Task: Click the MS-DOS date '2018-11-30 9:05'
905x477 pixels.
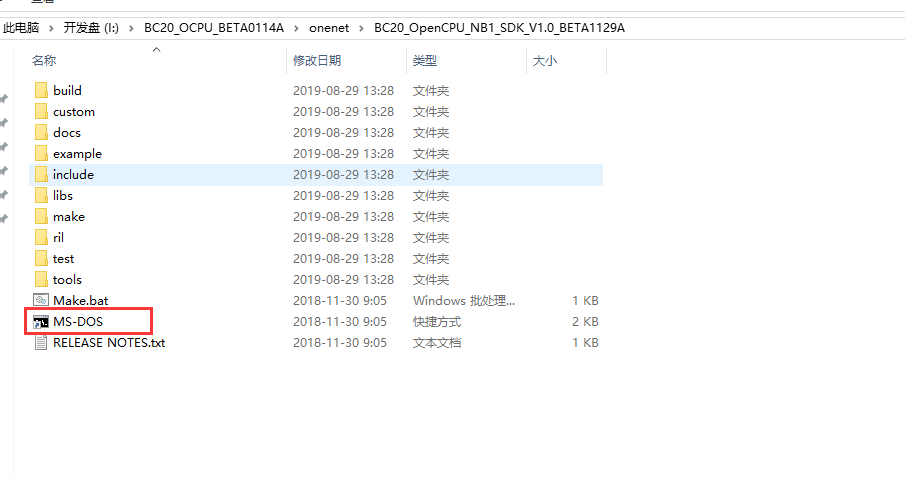Action: [340, 322]
